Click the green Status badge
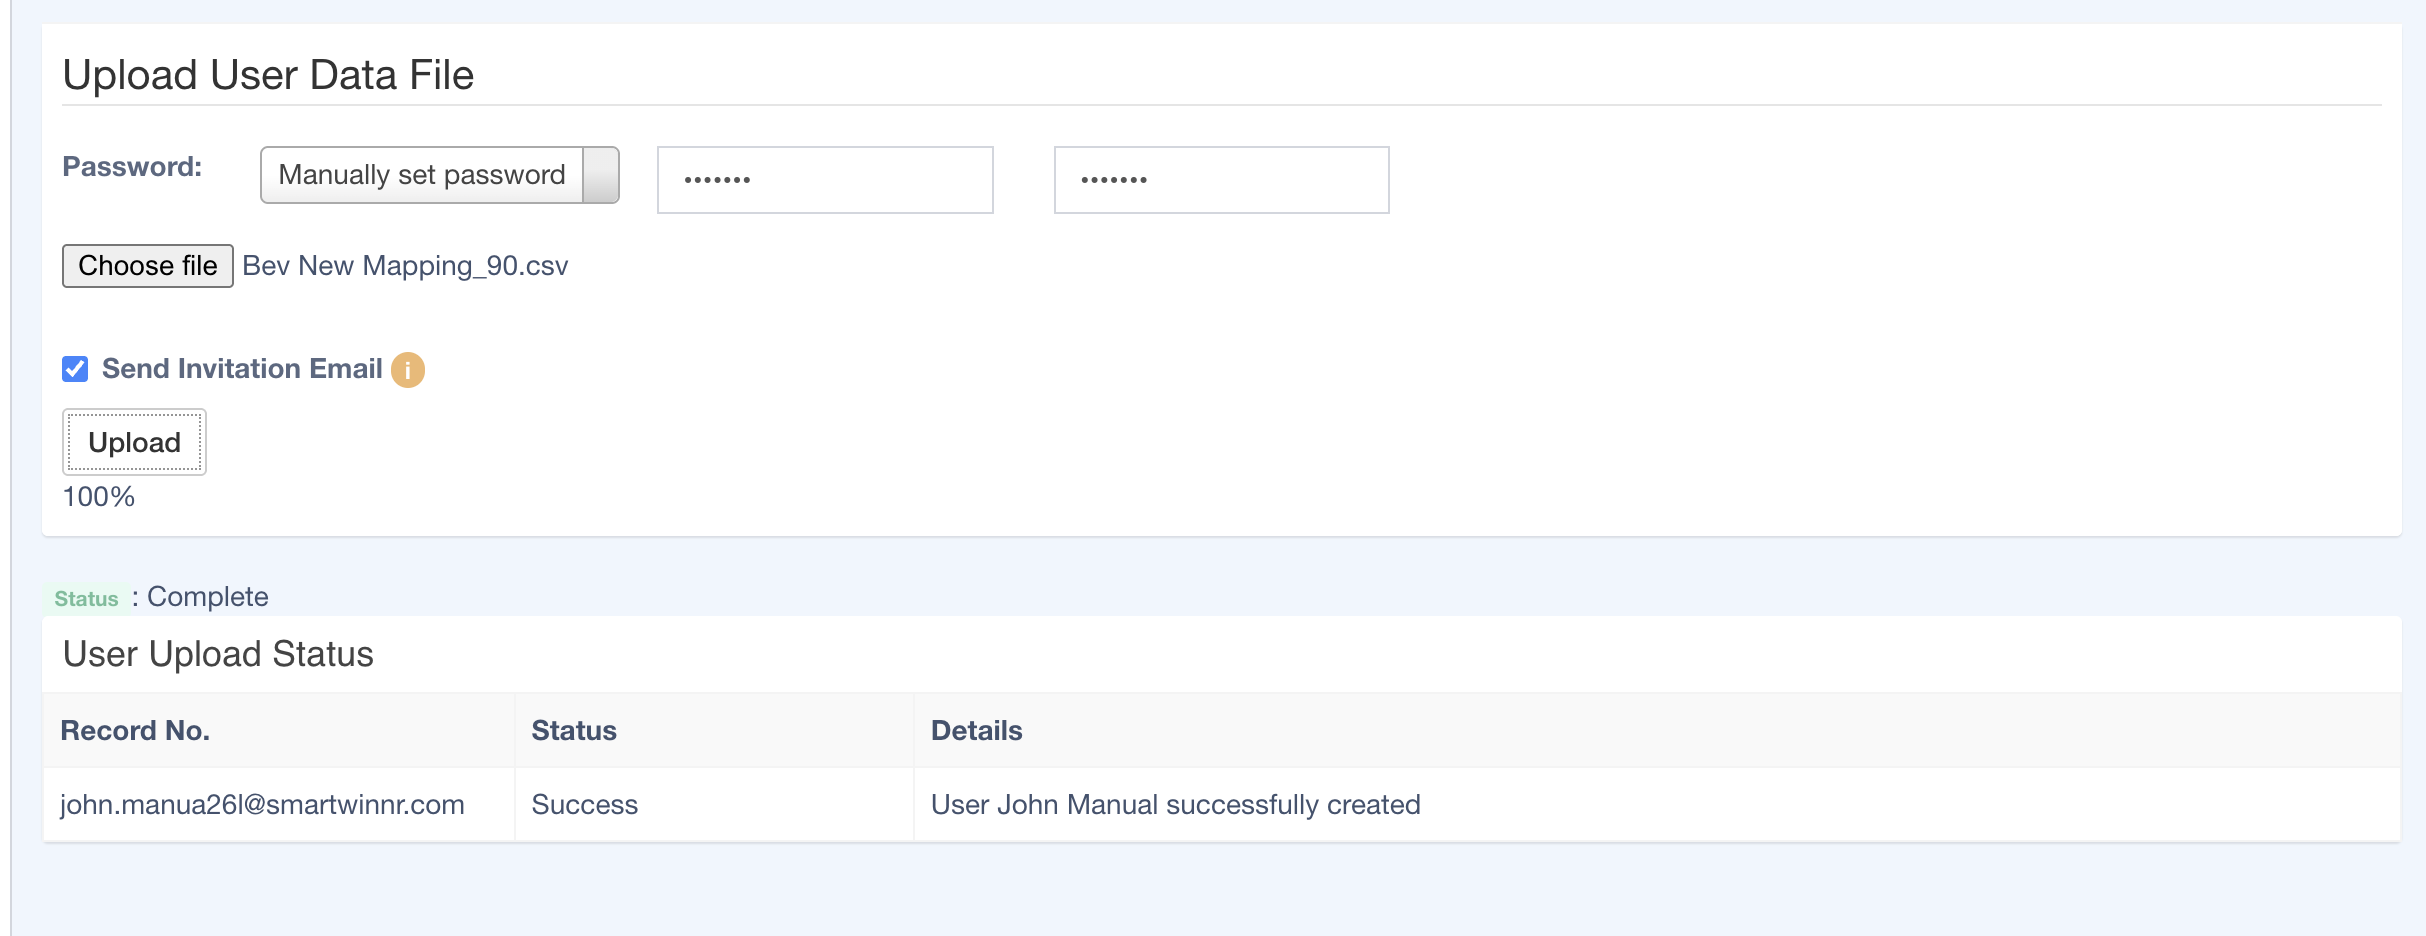Viewport: 2426px width, 936px height. (x=86, y=599)
